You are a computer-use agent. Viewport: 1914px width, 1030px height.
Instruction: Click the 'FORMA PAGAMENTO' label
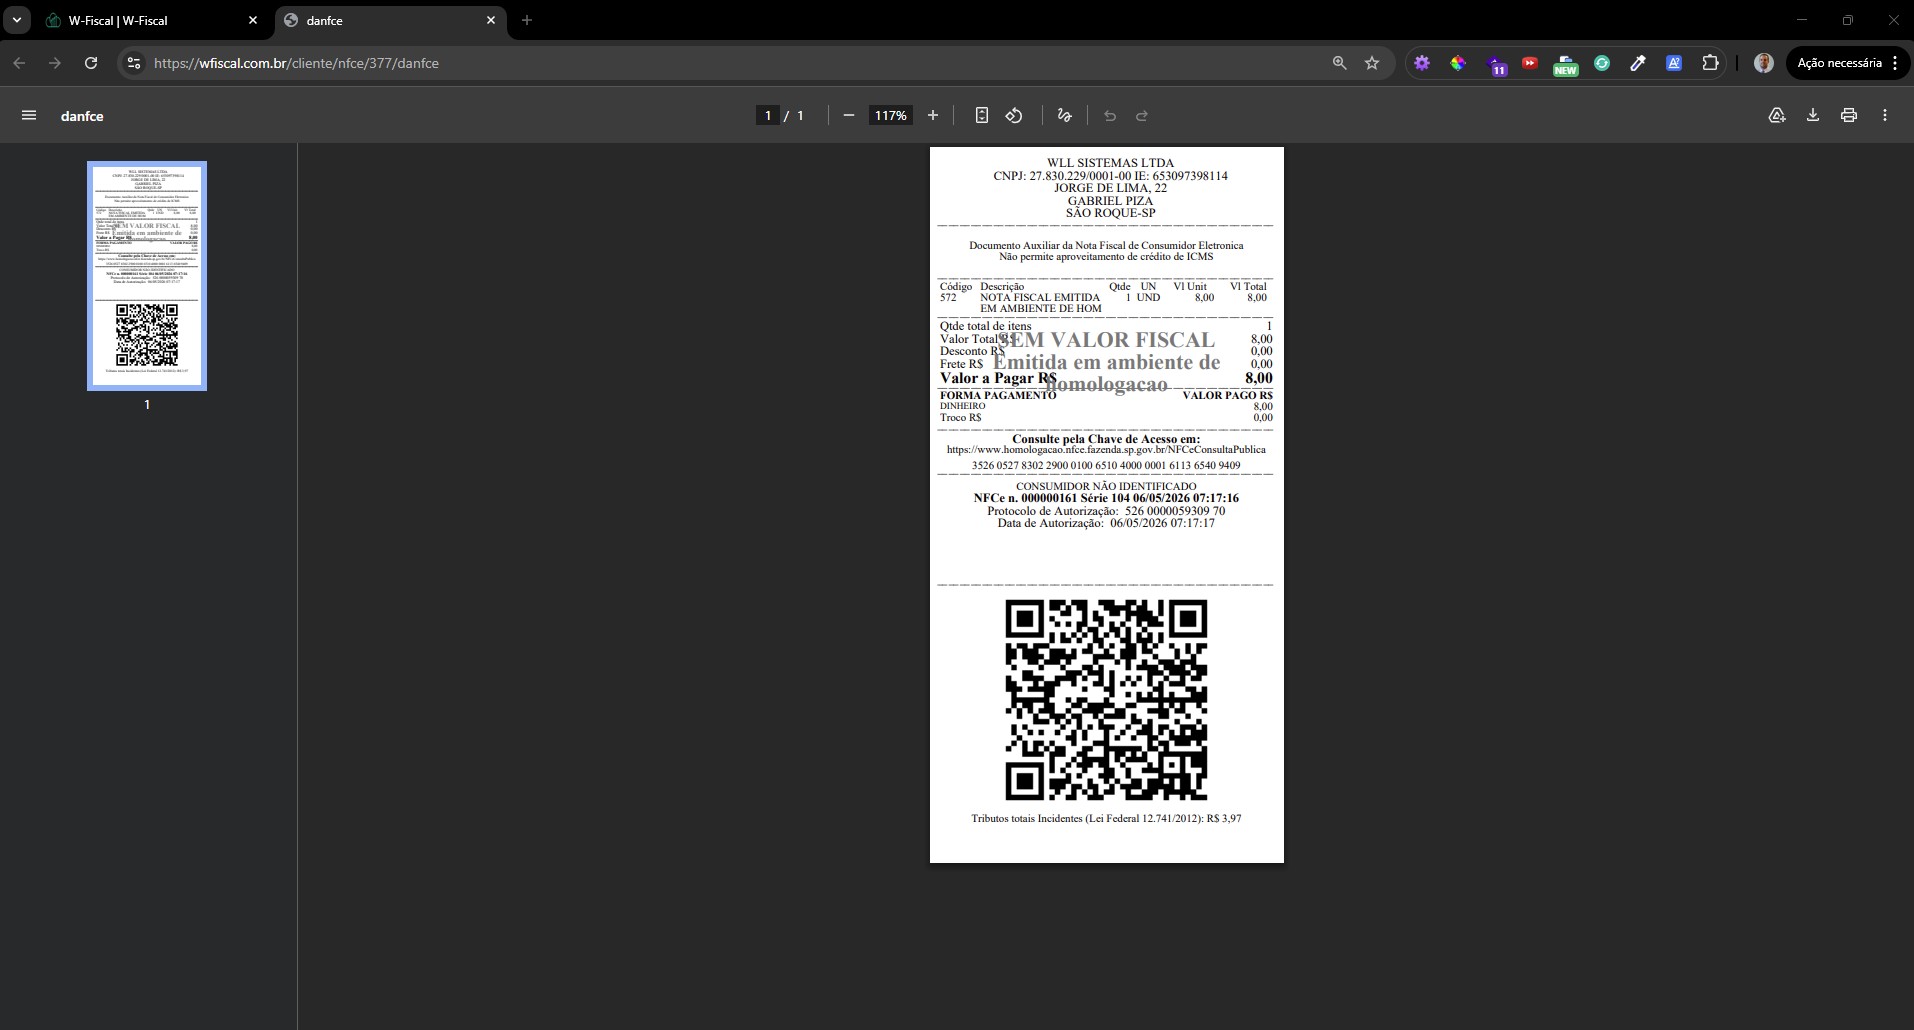coord(998,395)
